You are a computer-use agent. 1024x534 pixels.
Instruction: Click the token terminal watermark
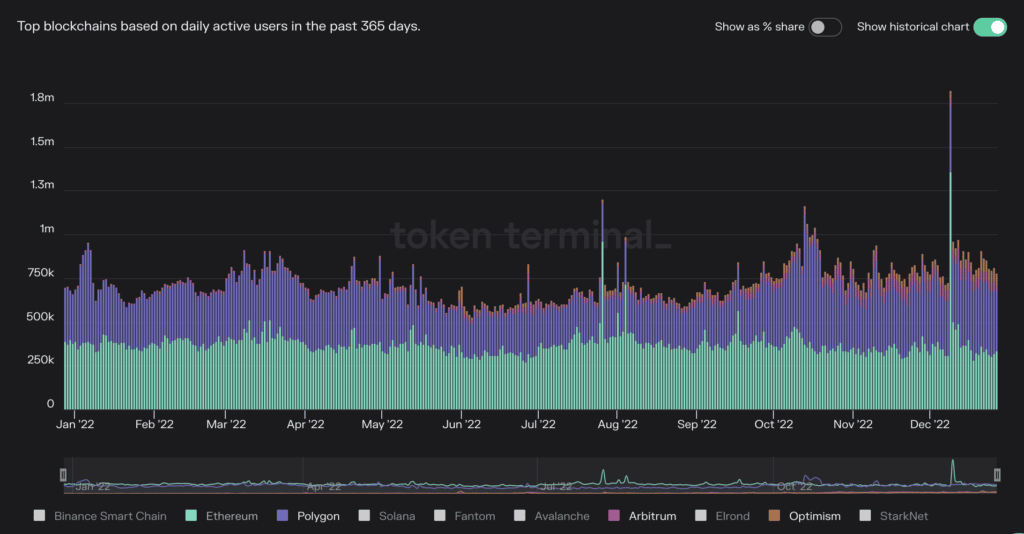pos(530,236)
